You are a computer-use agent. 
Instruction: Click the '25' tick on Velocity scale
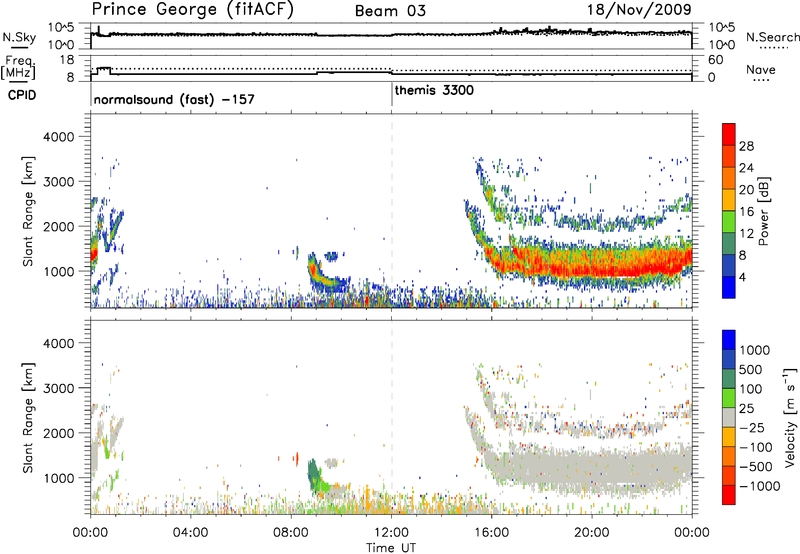[746, 409]
